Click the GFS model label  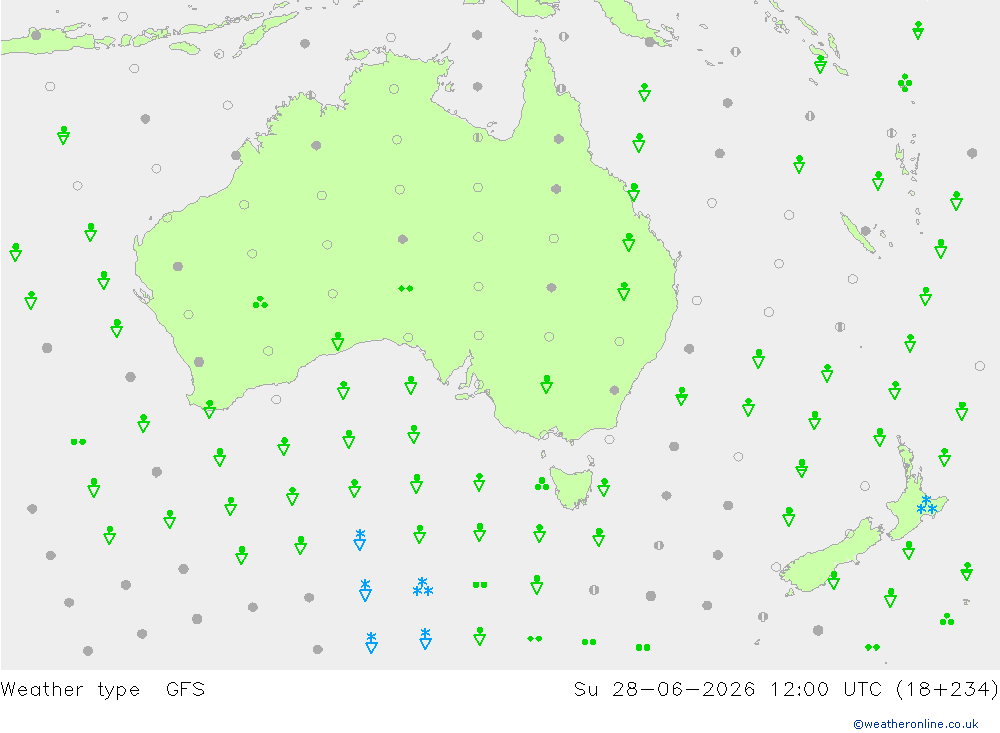(185, 690)
